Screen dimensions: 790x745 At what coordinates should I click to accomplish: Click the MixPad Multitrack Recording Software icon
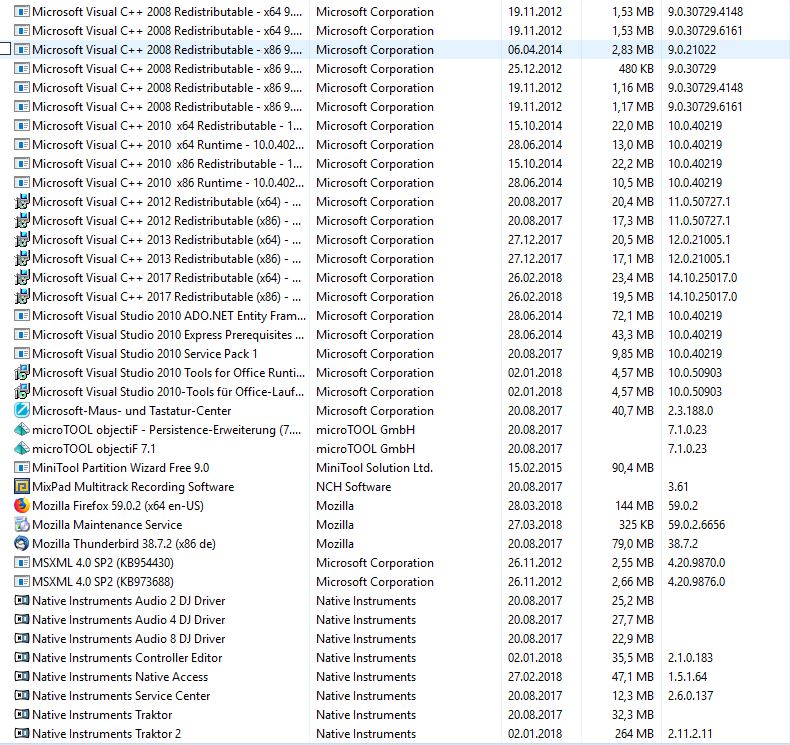22,487
